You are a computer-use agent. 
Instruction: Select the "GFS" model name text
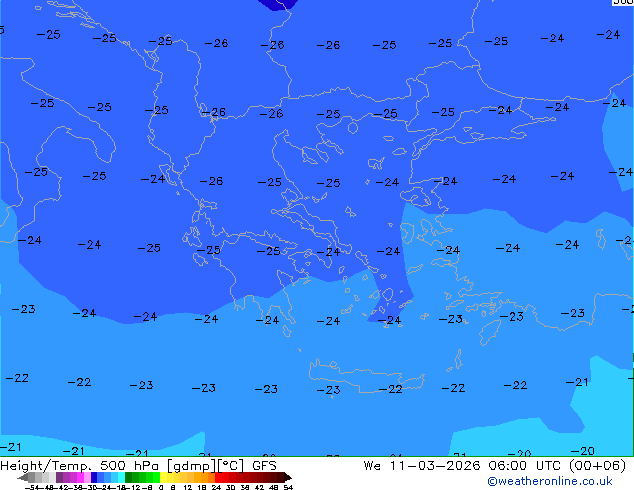[x=264, y=466]
